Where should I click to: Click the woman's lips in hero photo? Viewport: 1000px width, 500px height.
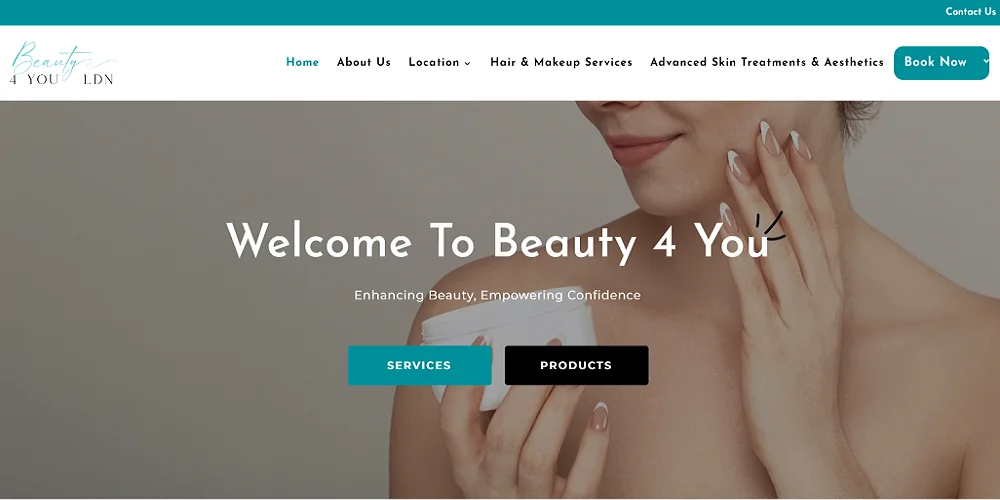641,147
